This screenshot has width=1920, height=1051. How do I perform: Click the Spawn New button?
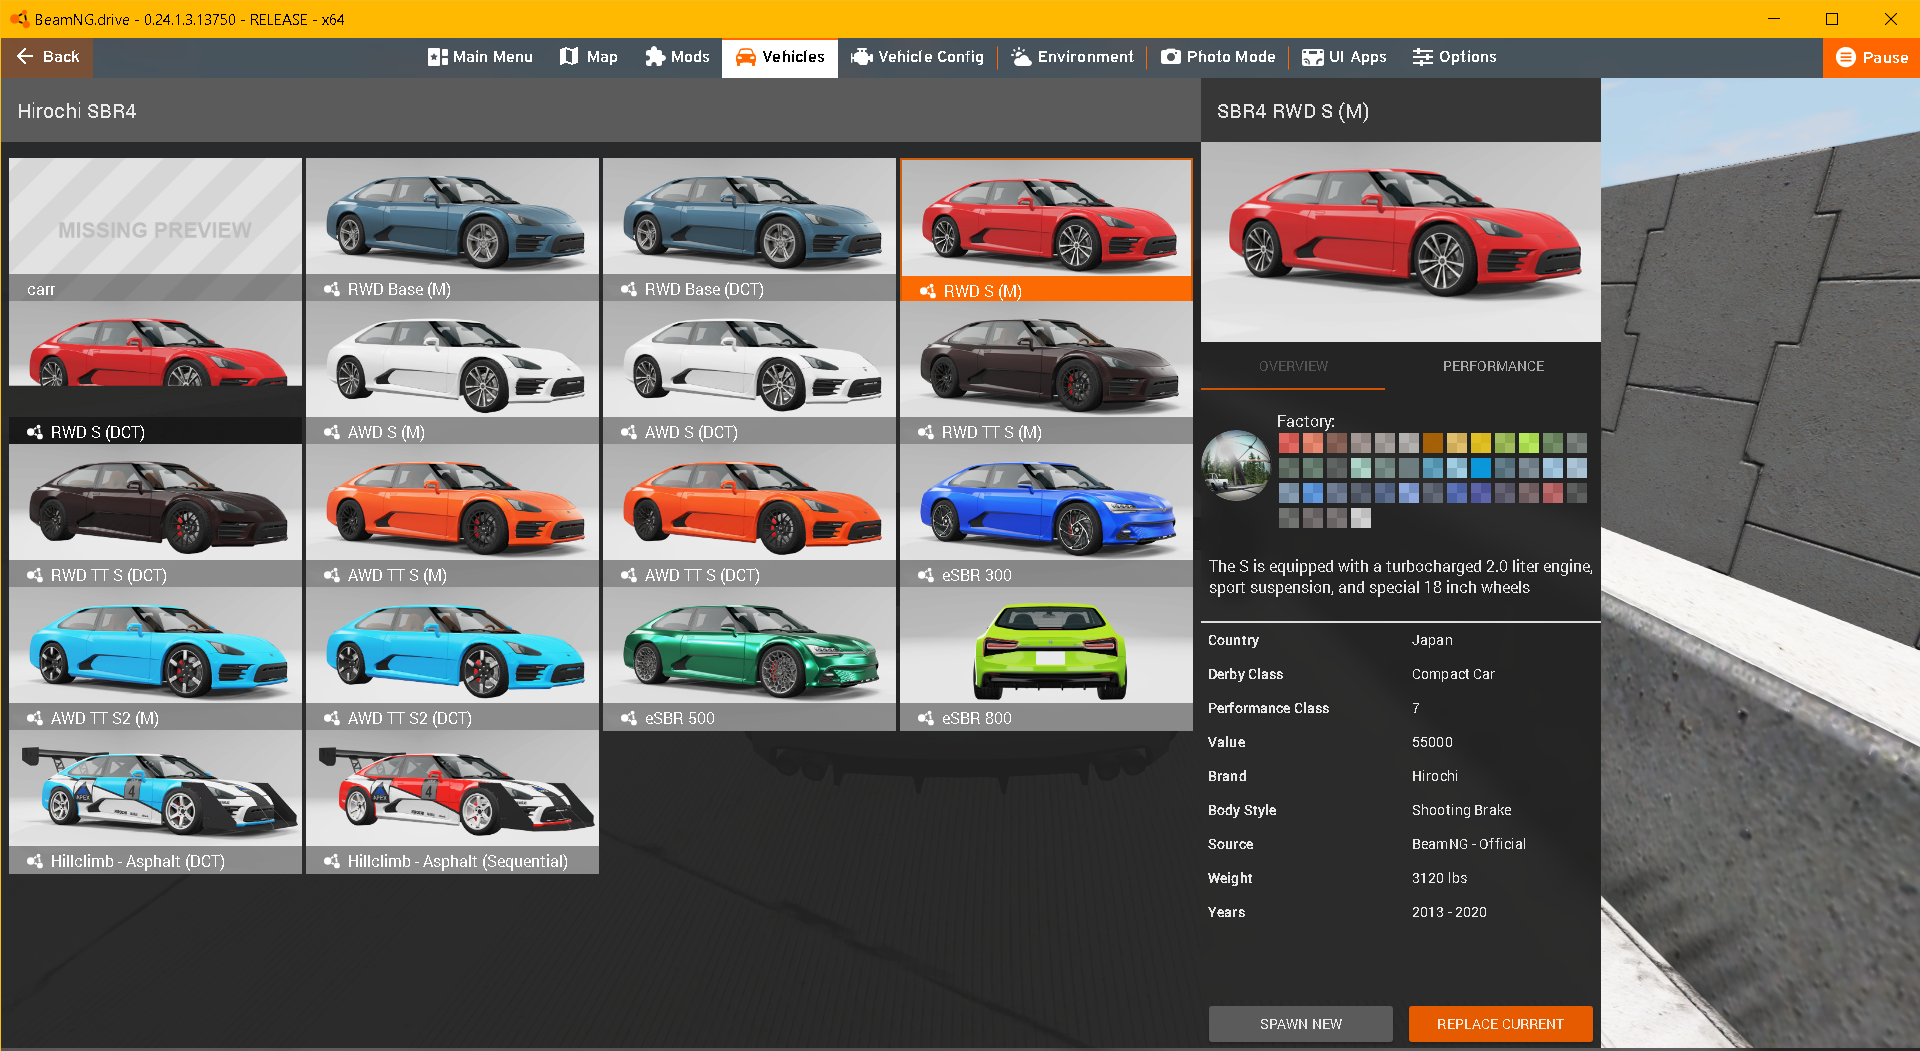point(1301,1024)
